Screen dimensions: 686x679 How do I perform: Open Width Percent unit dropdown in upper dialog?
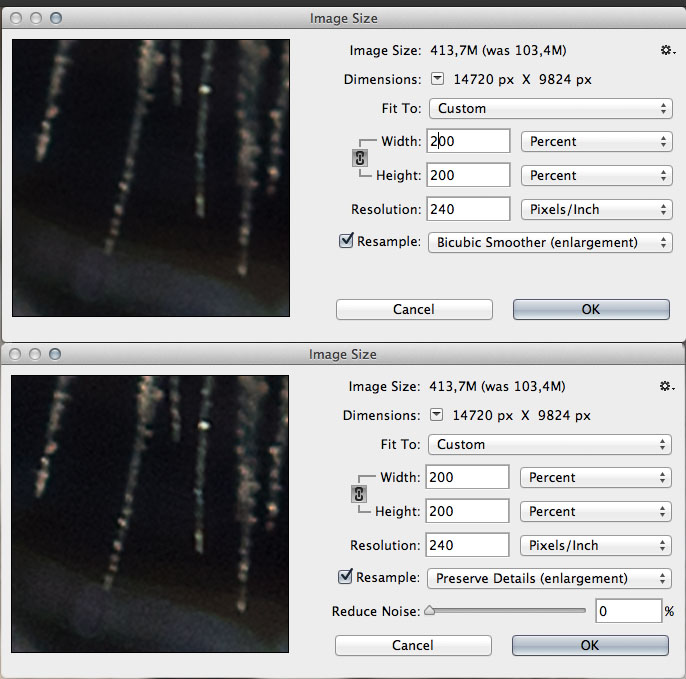[597, 141]
